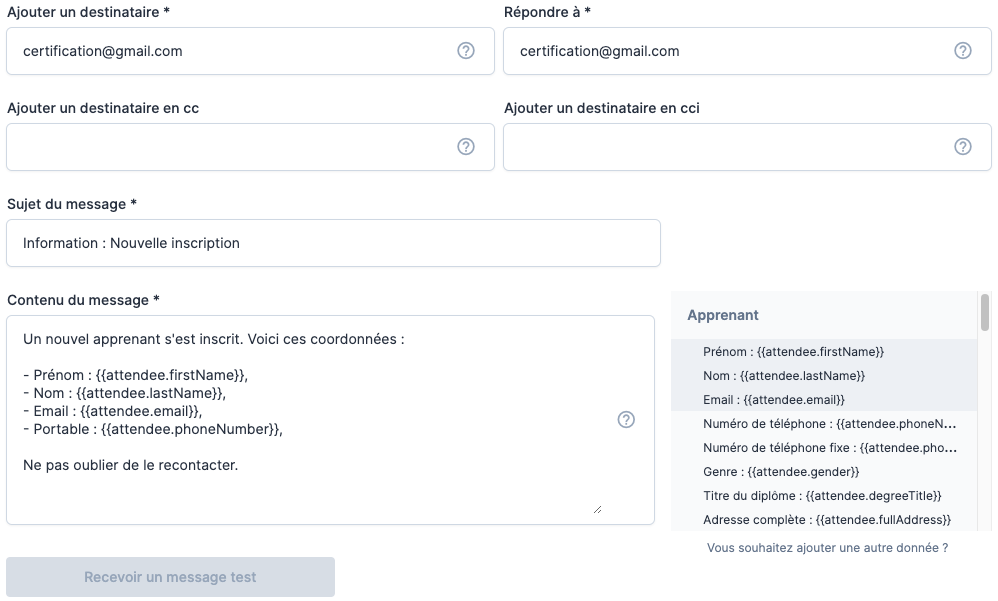The height and width of the screenshot is (601, 998).
Task: Choose the 'Email' attendee variable
Action: [x=774, y=400]
